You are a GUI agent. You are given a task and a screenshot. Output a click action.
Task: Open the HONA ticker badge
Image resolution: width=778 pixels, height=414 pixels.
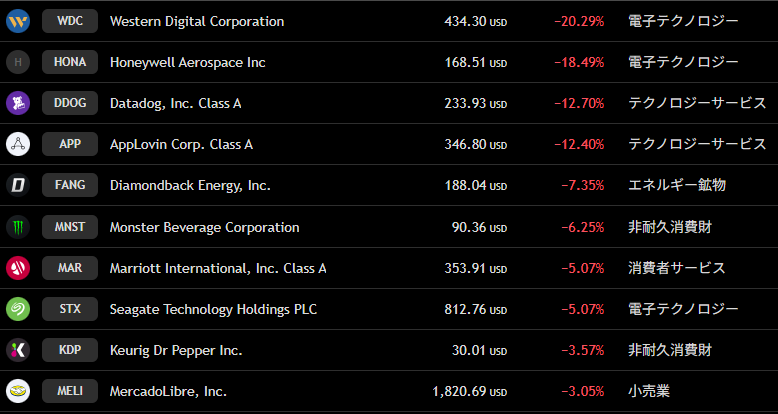click(x=70, y=62)
